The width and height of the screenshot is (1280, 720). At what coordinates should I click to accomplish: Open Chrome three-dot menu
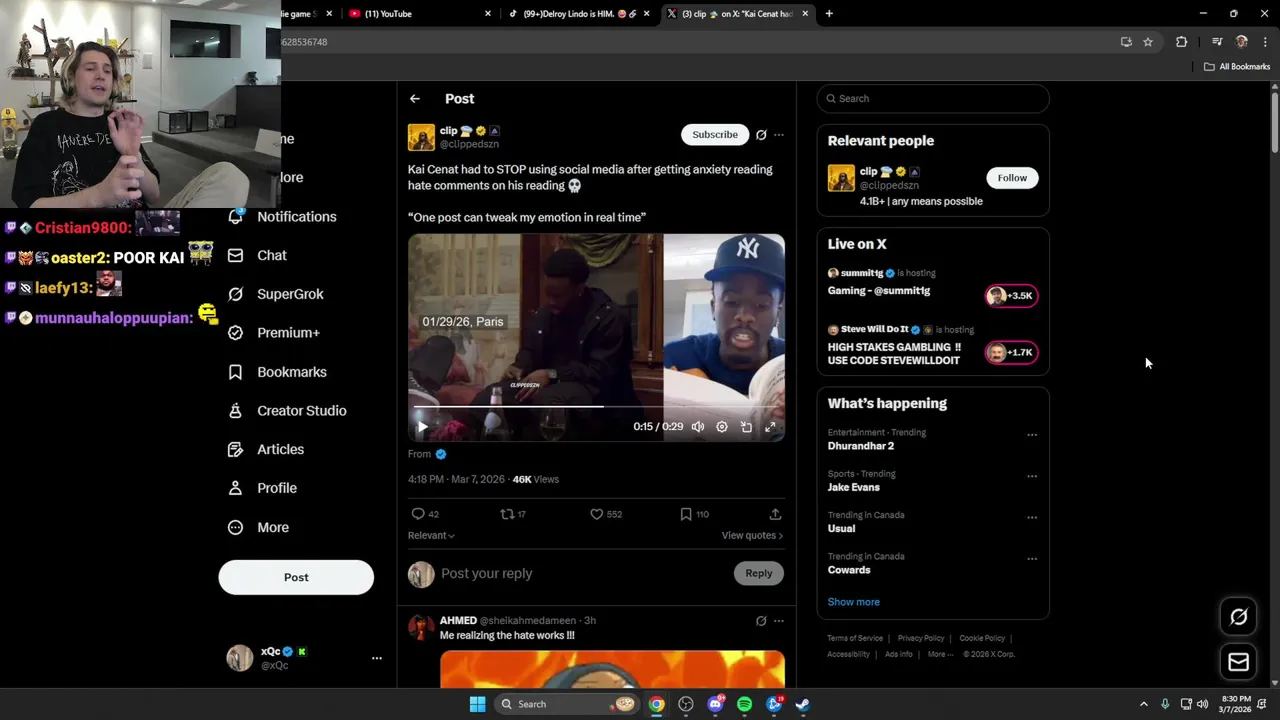point(1265,42)
